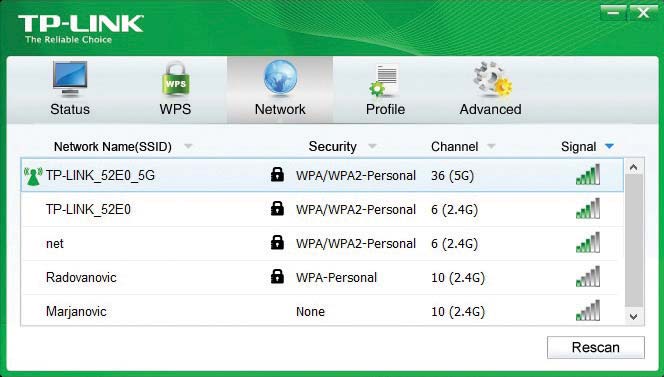The width and height of the screenshot is (664, 377).
Task: Minimize the TP-LINK utility window
Action: pos(613,13)
